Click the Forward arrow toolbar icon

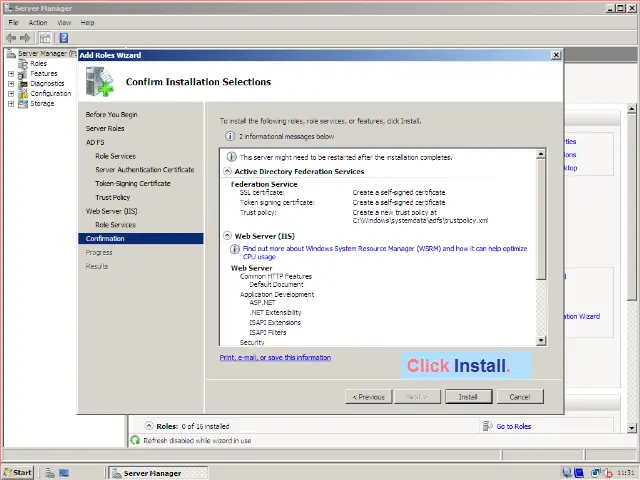click(x=25, y=38)
